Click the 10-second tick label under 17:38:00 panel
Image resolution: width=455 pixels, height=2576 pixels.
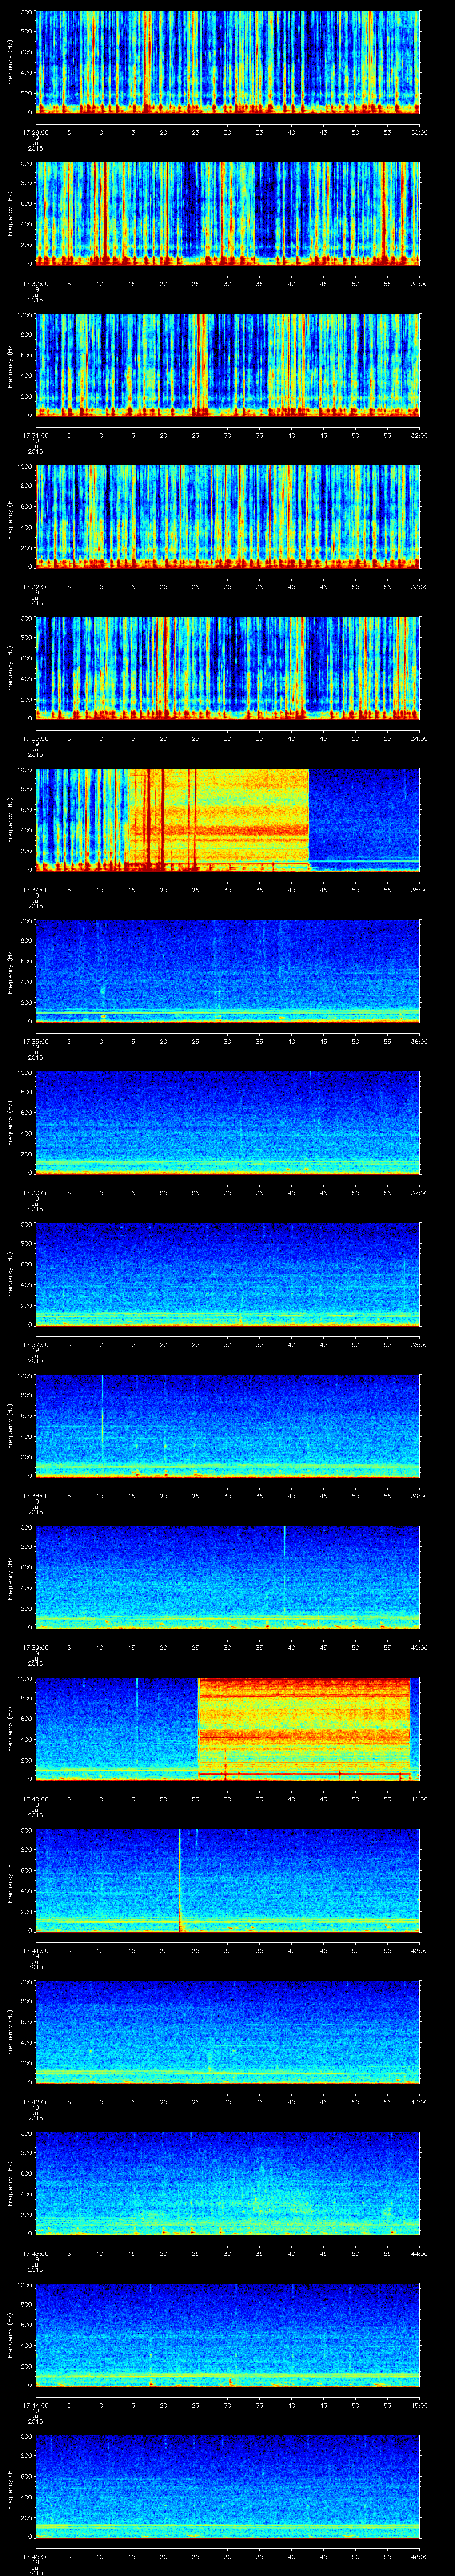pos(100,1495)
